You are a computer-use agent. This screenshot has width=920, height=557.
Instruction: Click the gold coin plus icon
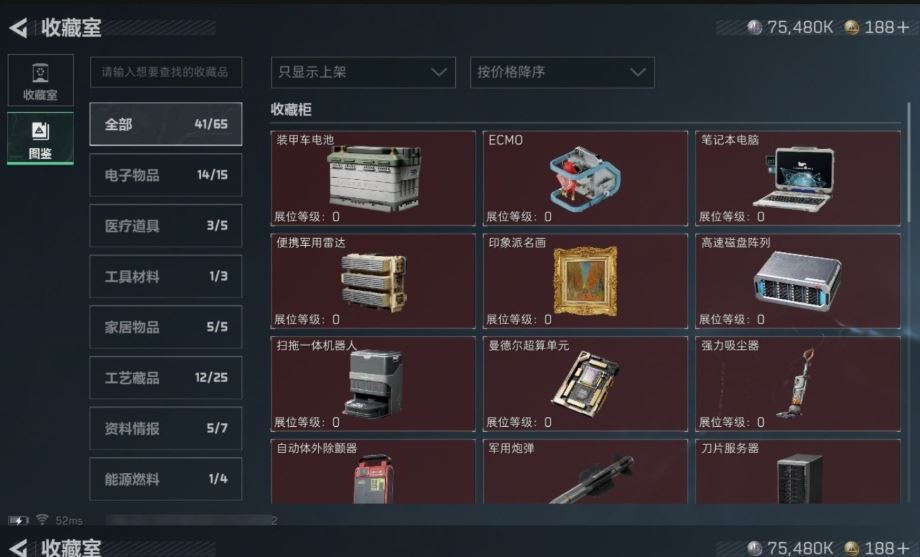tap(902, 27)
